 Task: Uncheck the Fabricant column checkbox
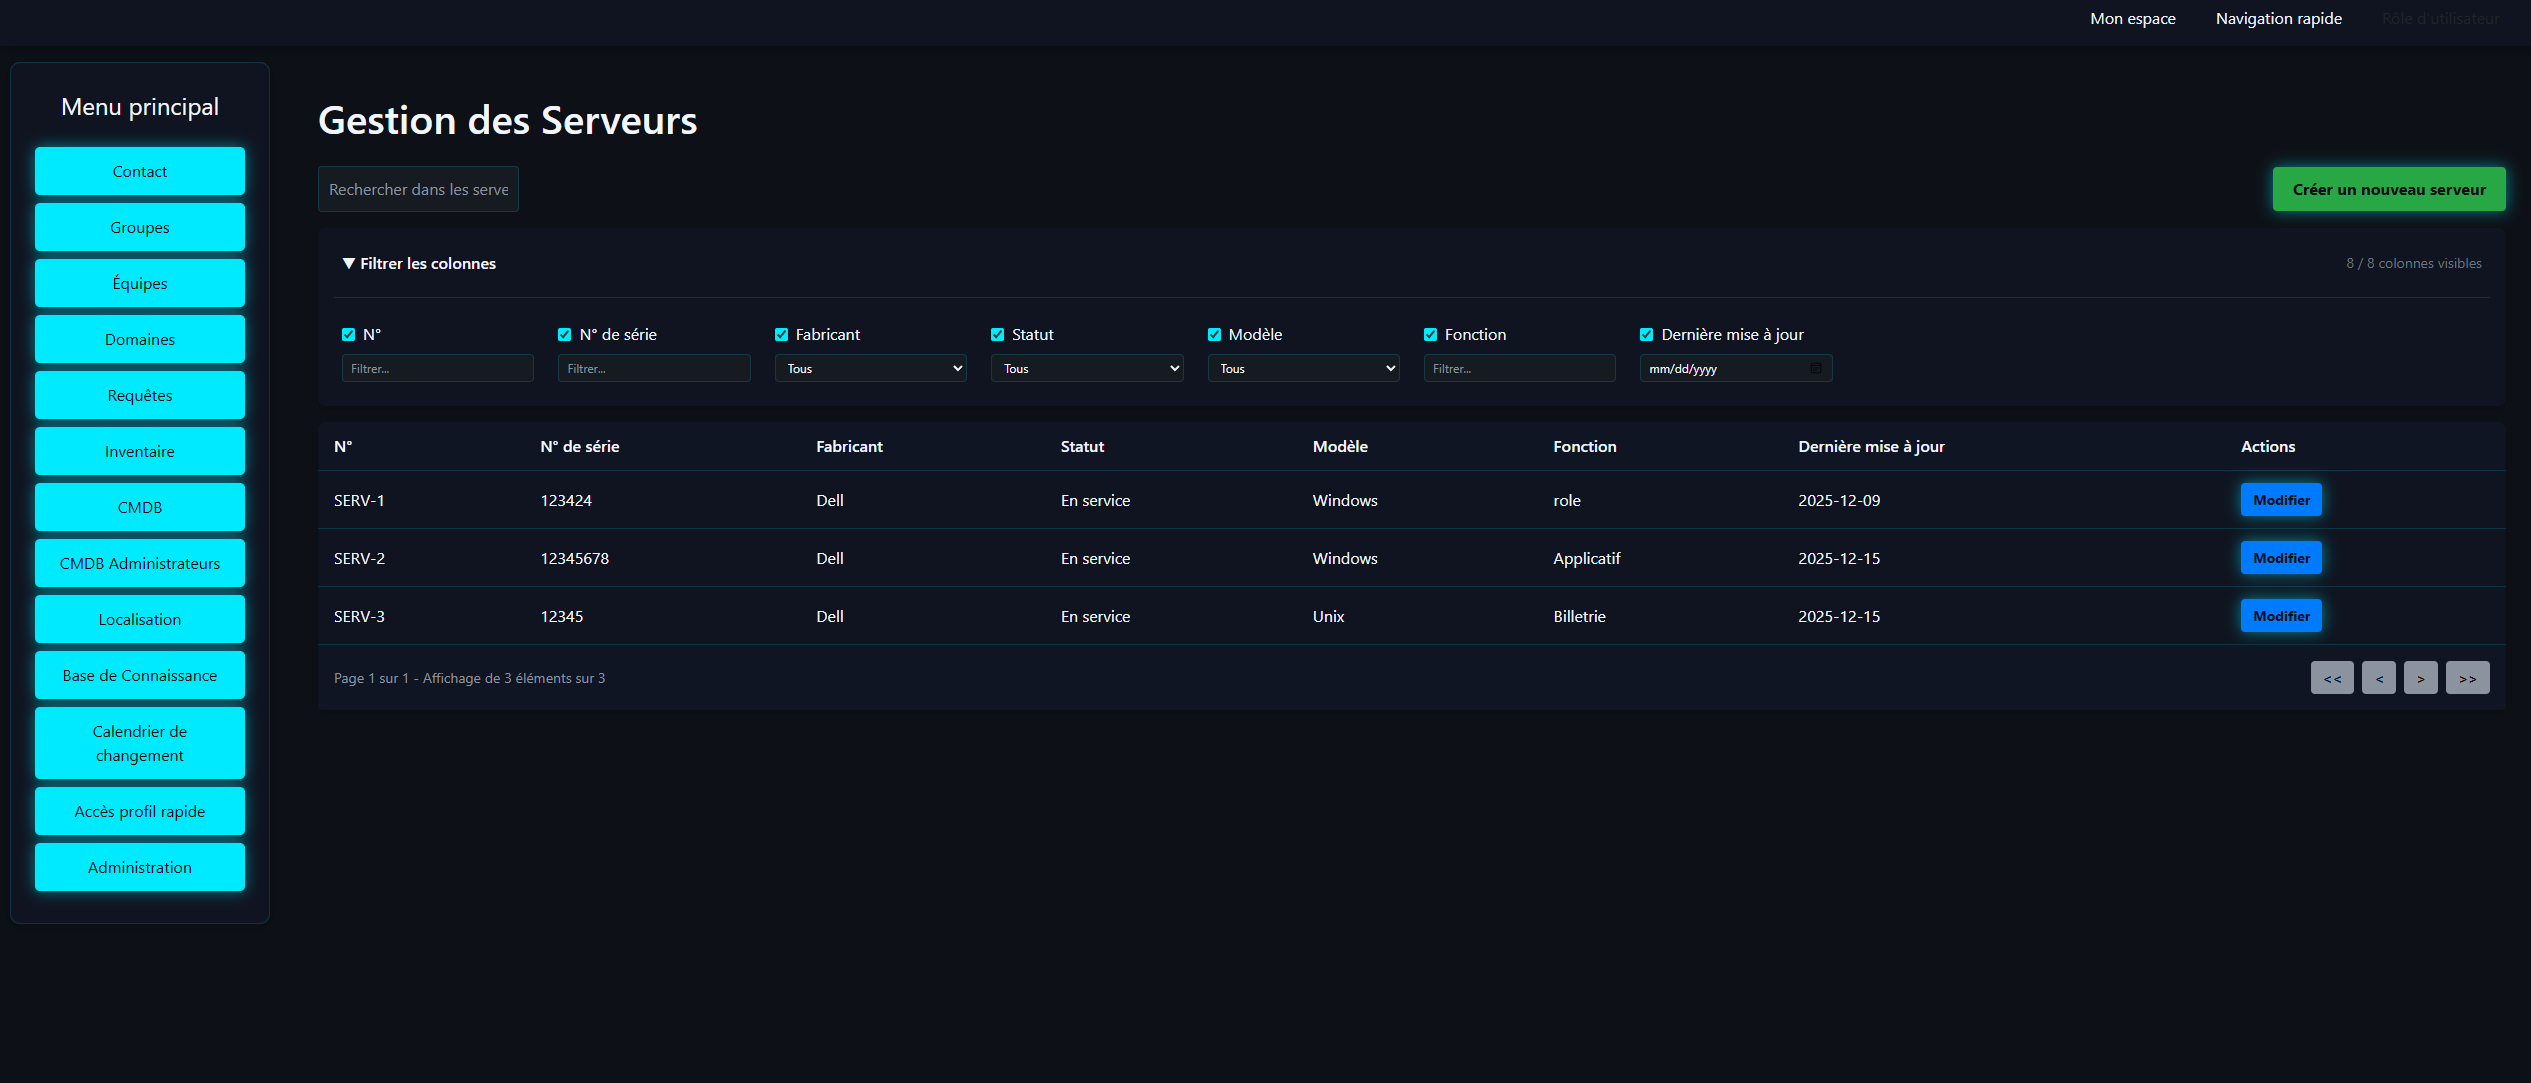tap(782, 334)
